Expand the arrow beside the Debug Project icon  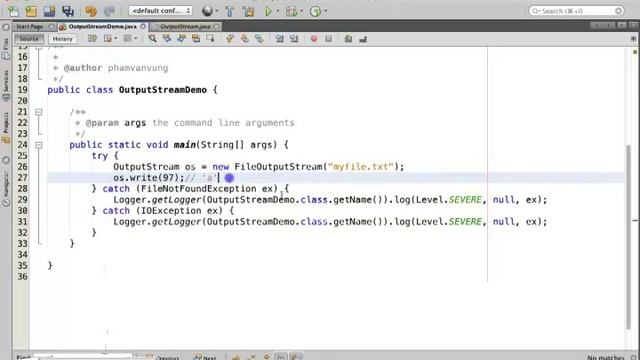coord(302,11)
